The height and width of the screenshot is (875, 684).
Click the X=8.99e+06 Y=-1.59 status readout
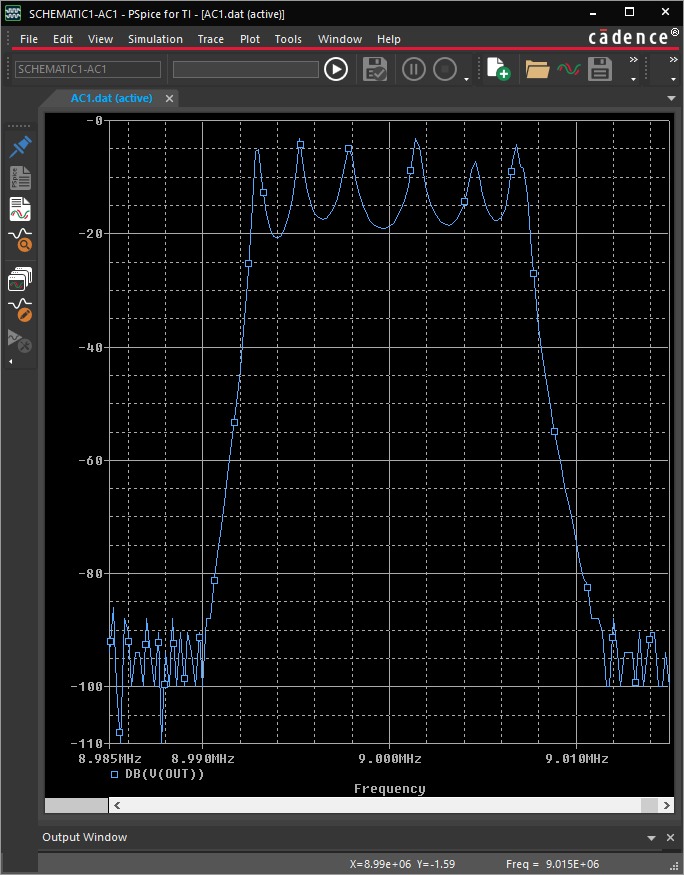(x=402, y=864)
